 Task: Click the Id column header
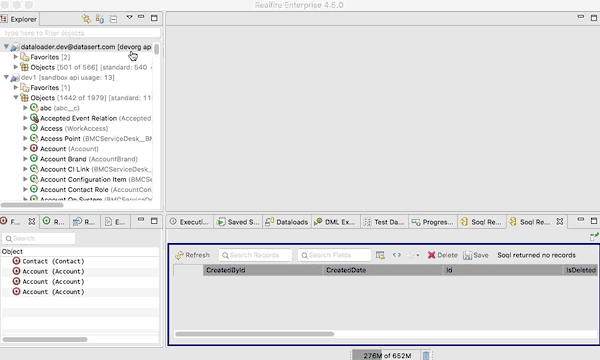(503, 270)
